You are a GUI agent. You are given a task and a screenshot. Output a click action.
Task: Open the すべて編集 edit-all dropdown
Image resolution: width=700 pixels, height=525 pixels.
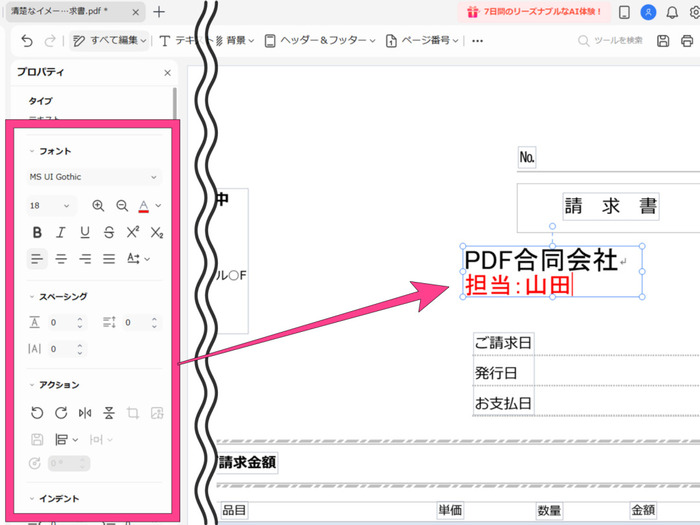pos(109,41)
